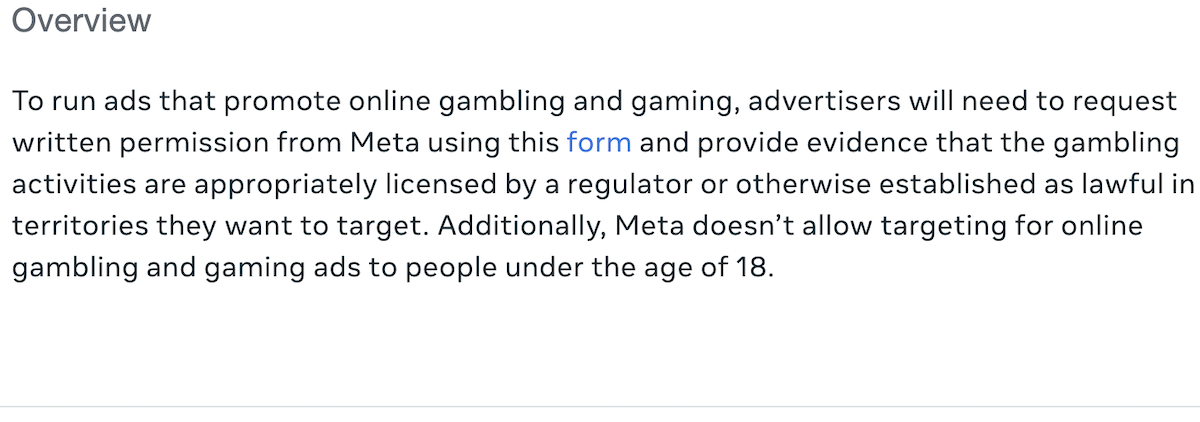Viewport: 1200px width, 422px height.
Task: Click the 'Overview' section heading
Action: pos(81,21)
